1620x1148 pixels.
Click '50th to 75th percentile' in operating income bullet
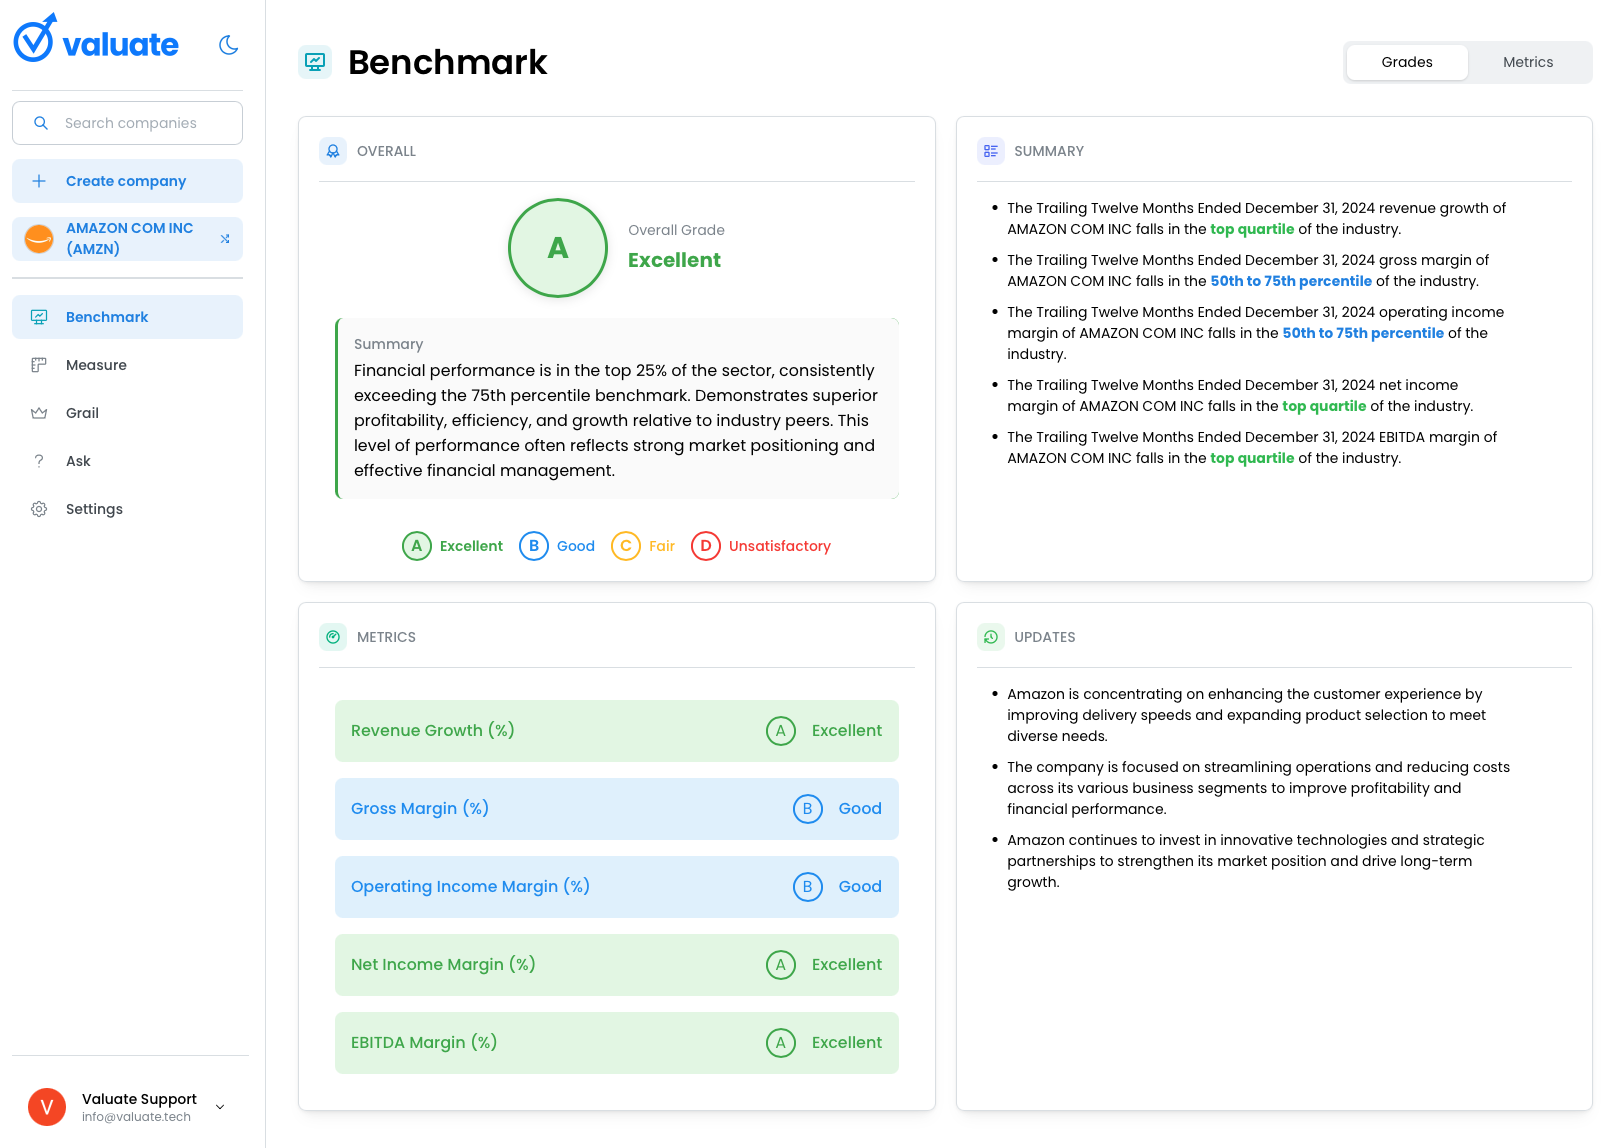point(1363,333)
